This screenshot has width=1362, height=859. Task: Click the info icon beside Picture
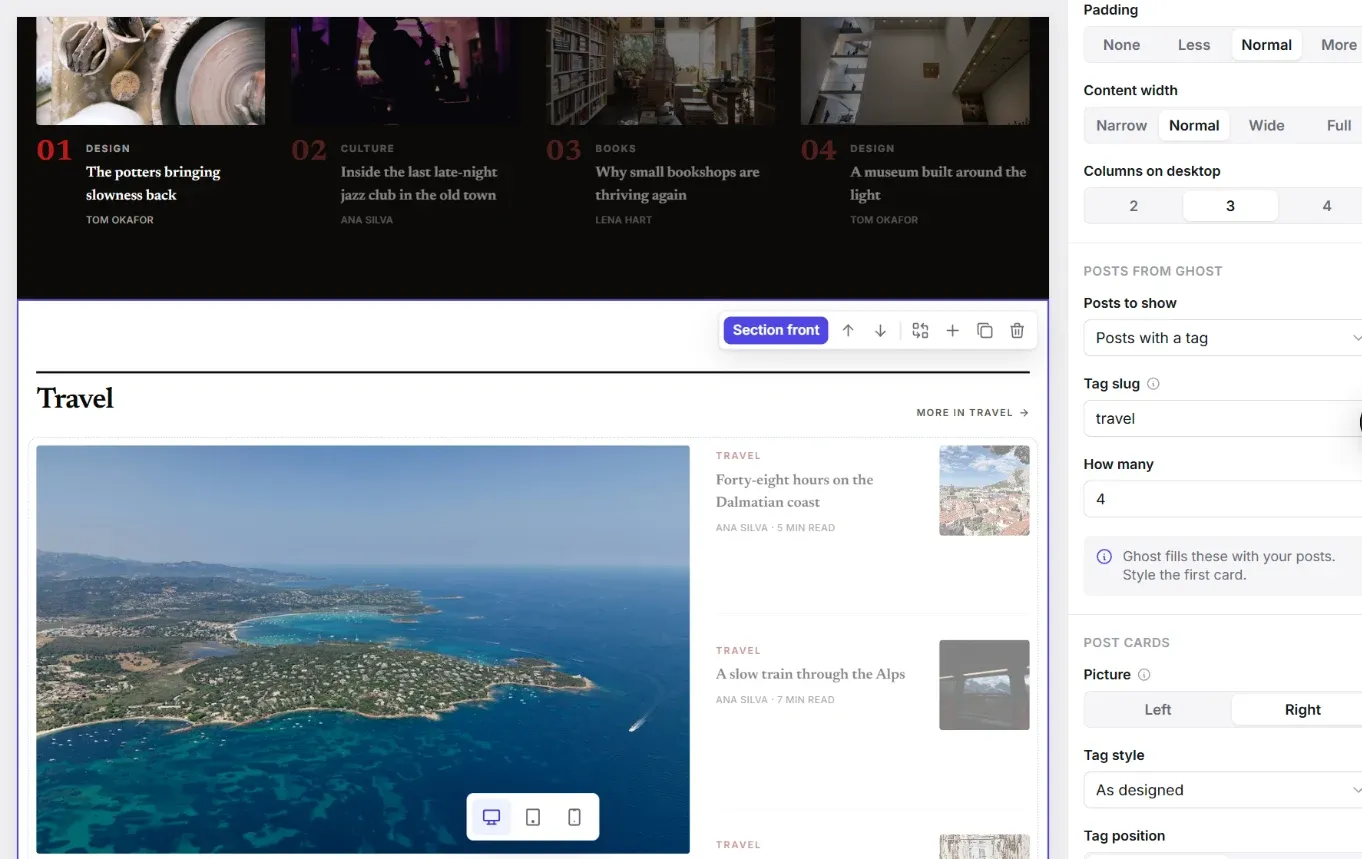click(1144, 675)
